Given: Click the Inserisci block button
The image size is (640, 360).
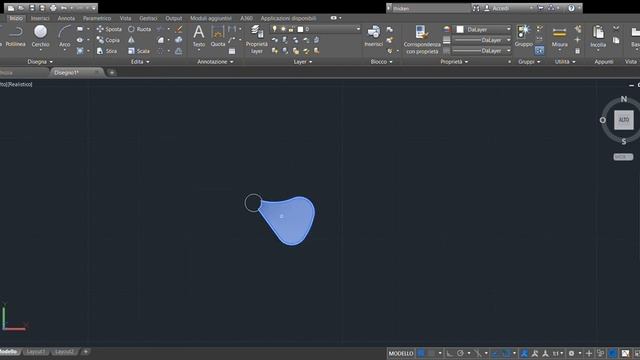Looking at the screenshot, I should pos(373,36).
